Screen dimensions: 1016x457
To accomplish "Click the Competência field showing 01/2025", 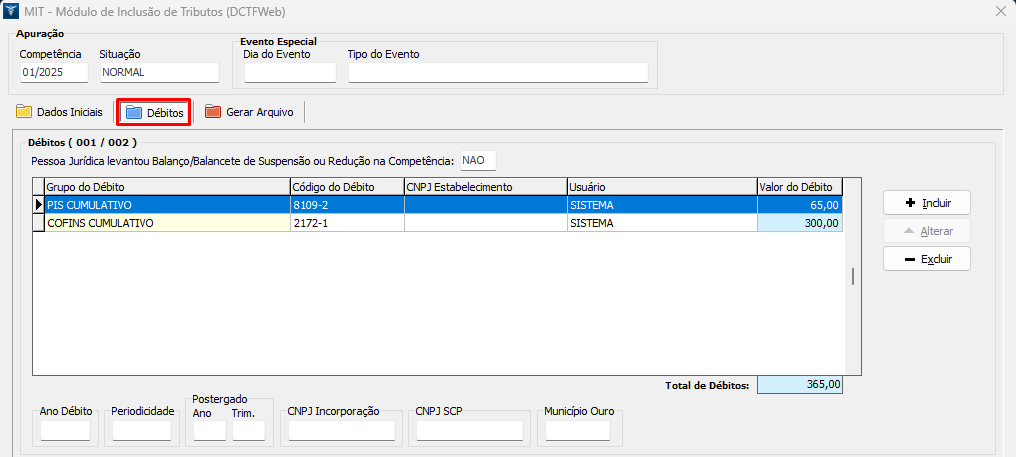I will [54, 72].
